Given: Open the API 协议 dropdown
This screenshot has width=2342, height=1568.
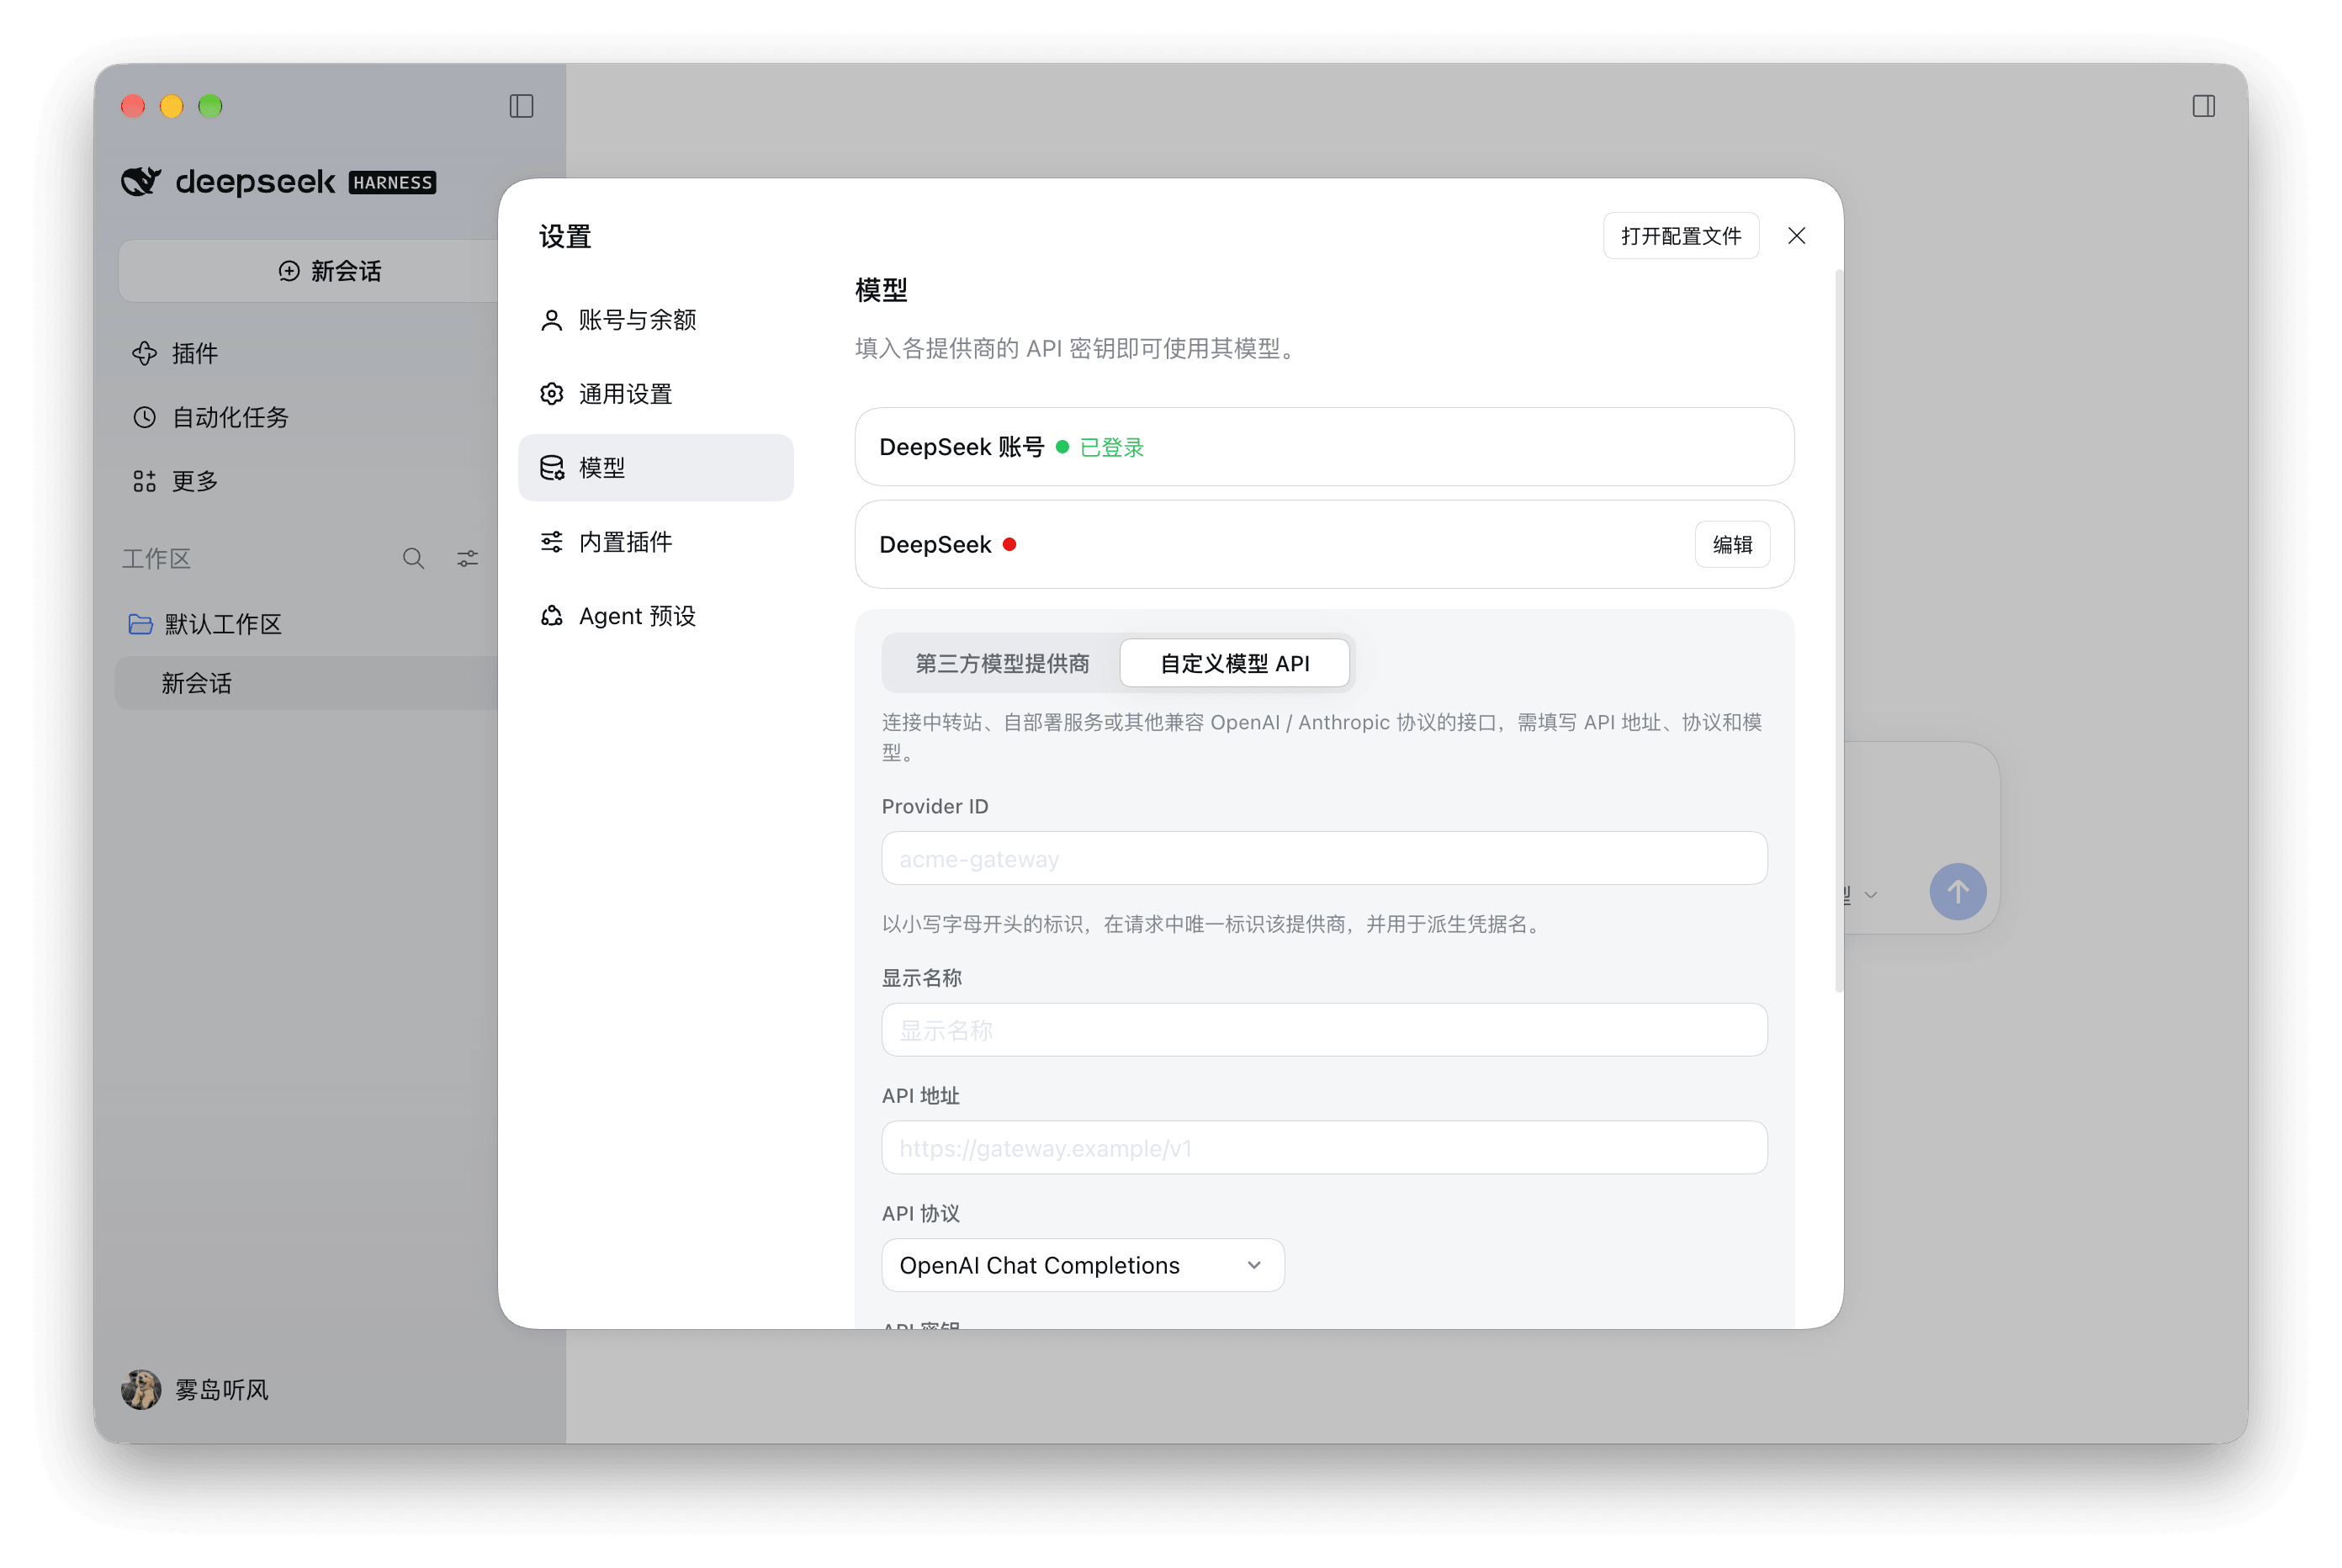Looking at the screenshot, I should (x=1082, y=1265).
